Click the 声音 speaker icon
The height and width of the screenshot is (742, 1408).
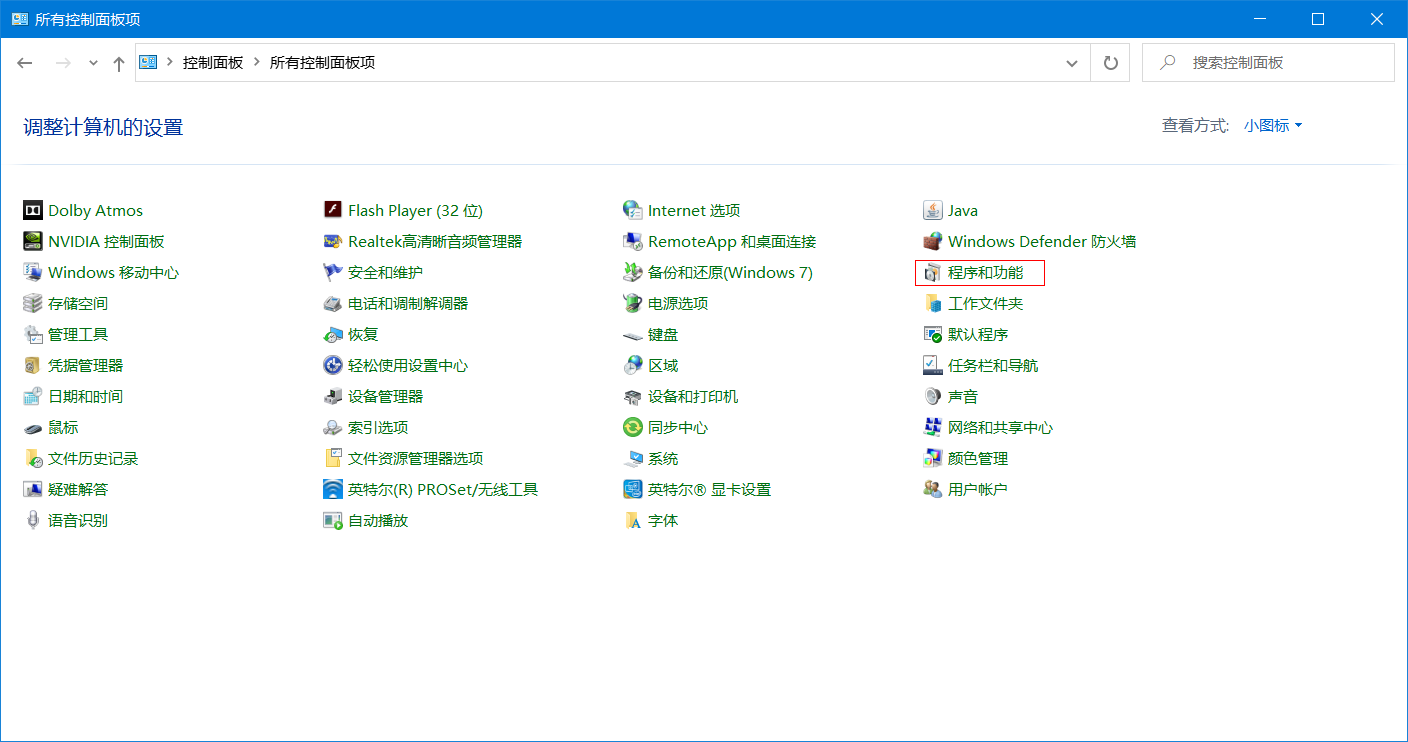tap(933, 396)
